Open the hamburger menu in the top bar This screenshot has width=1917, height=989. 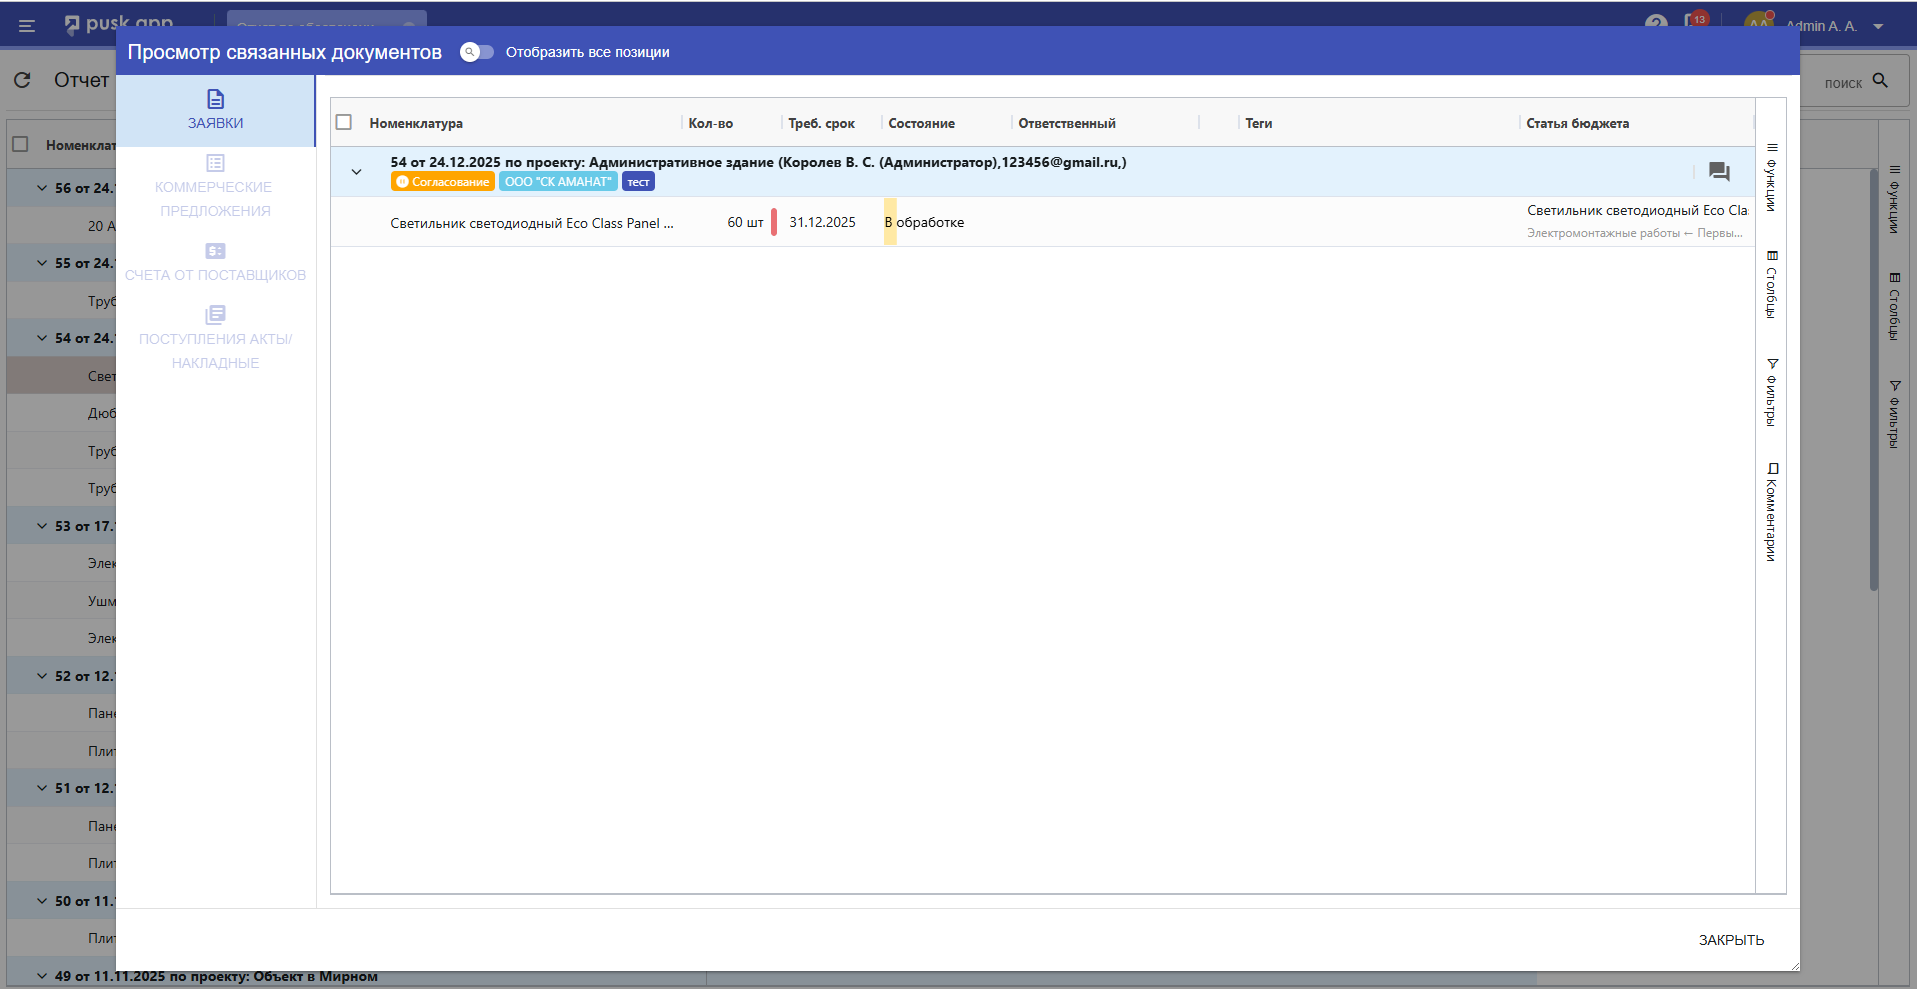27,26
